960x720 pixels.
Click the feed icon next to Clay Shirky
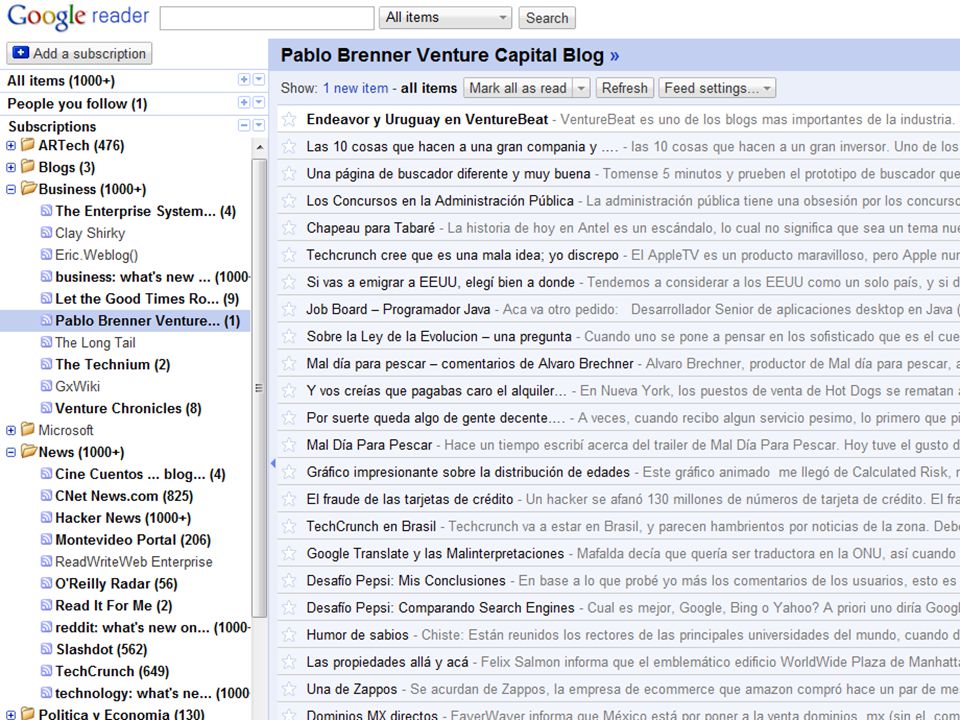pyautogui.click(x=46, y=233)
